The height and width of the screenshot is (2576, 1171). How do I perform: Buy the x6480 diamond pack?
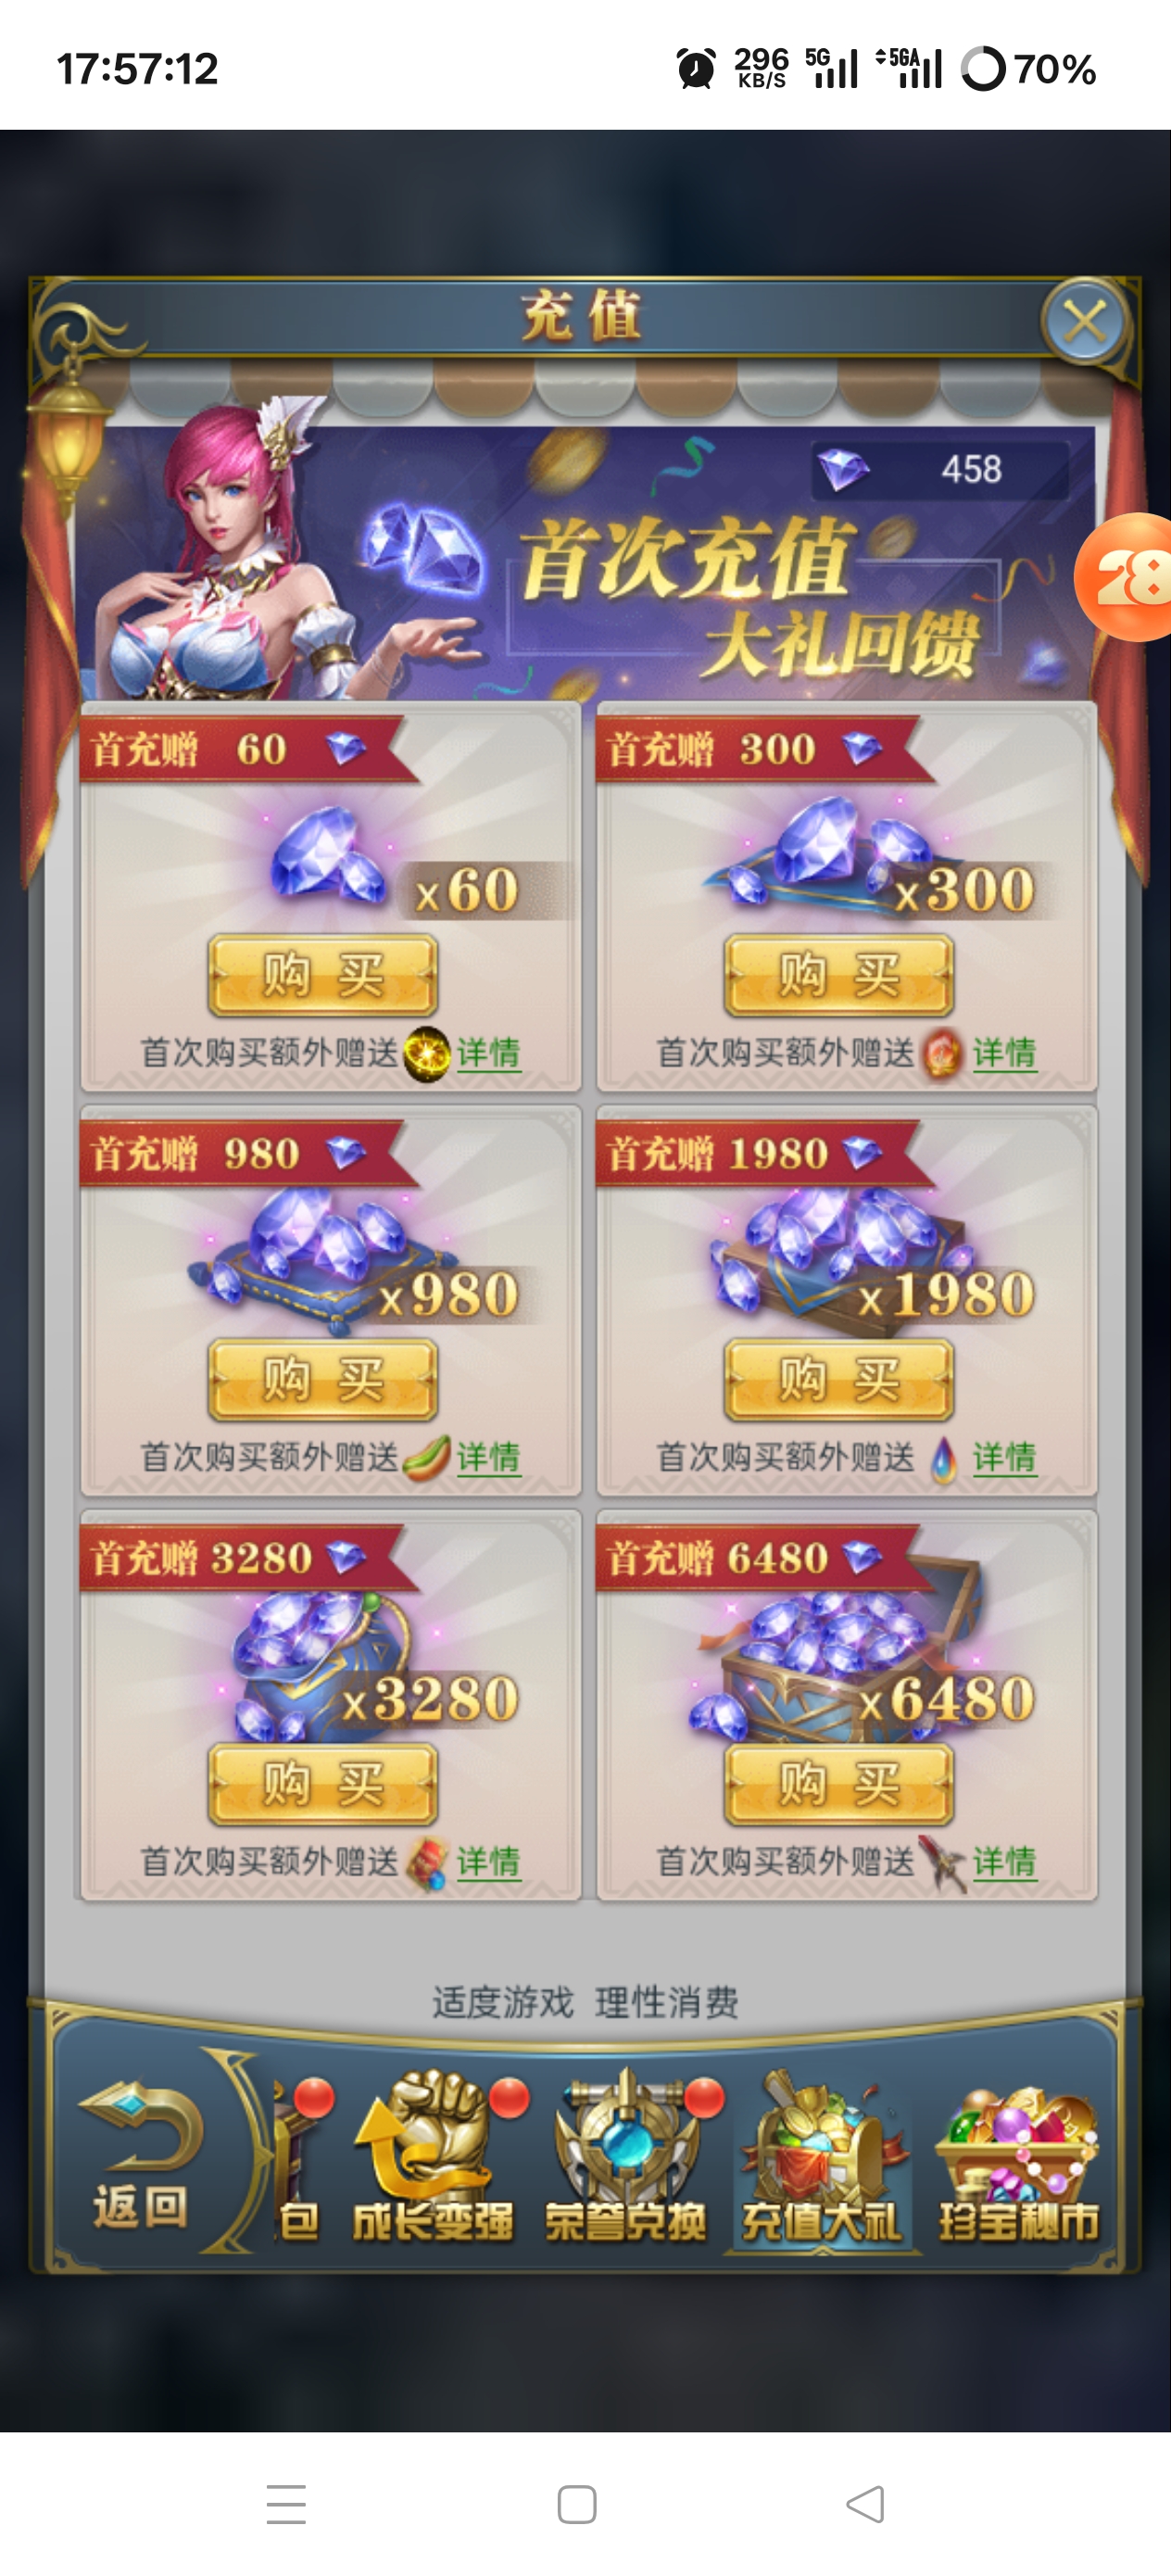point(838,1784)
